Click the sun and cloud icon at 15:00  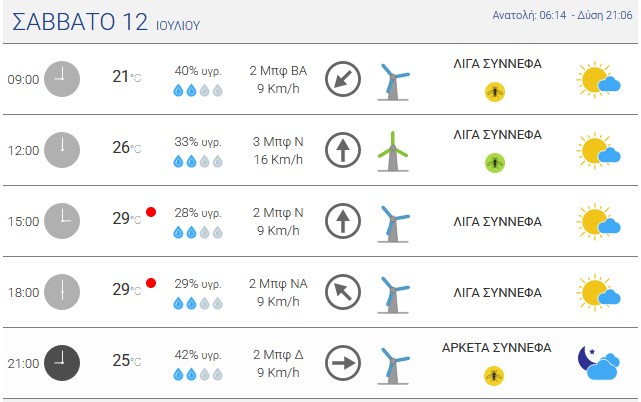point(598,221)
